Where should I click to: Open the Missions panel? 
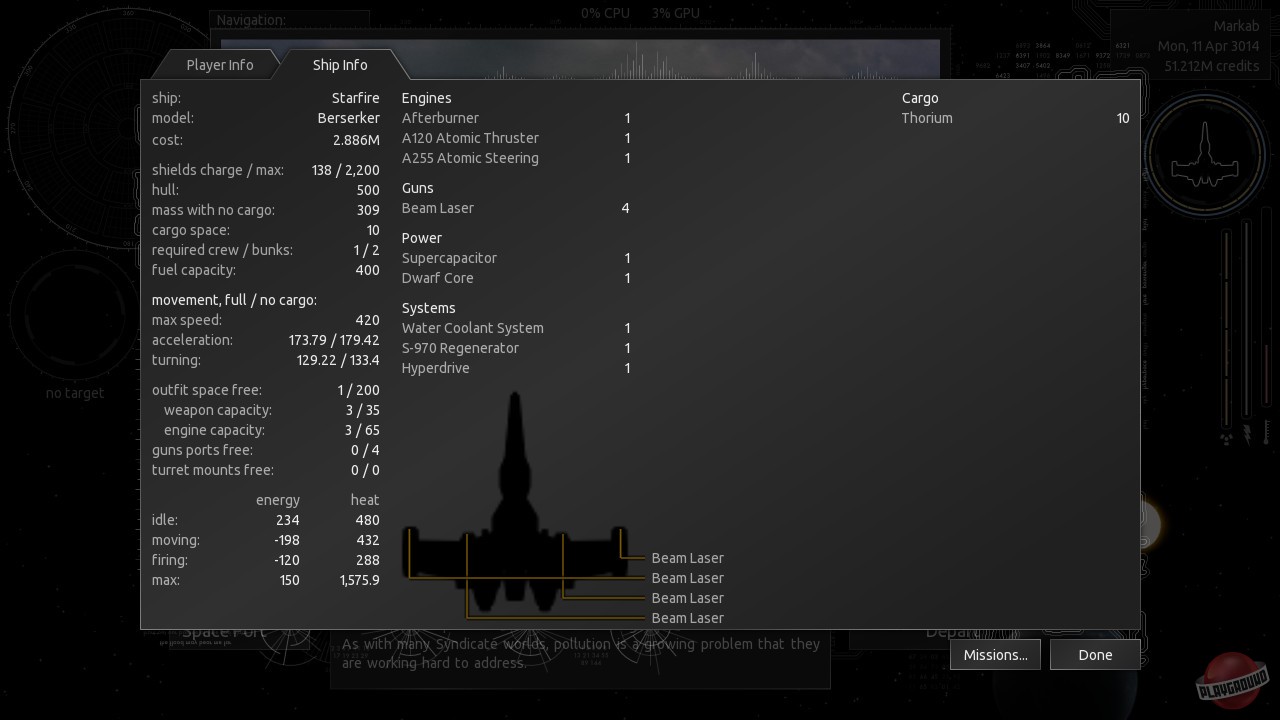tap(995, 655)
